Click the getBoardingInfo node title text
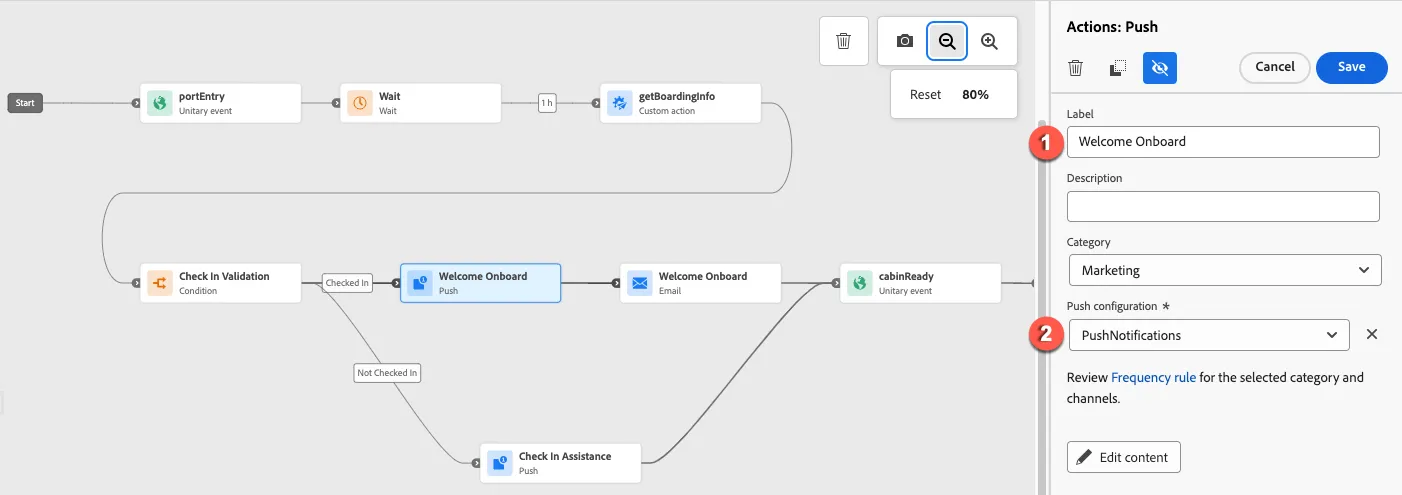Image resolution: width=1402 pixels, height=495 pixels. [x=677, y=97]
